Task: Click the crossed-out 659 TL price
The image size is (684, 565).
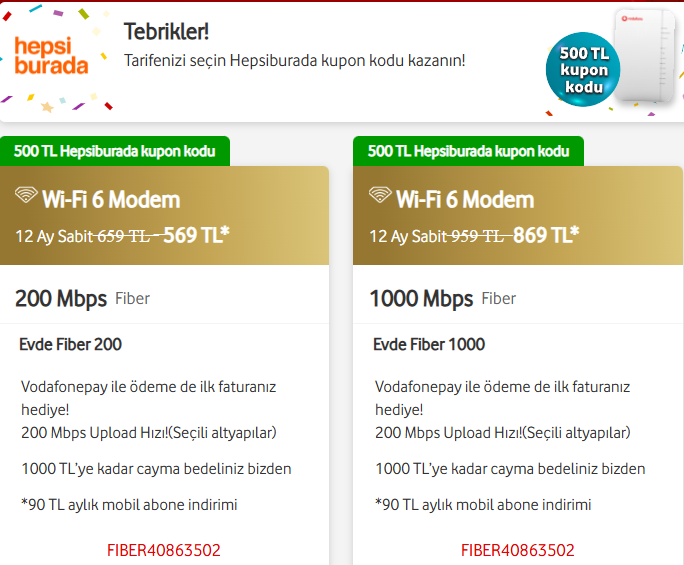Action: click(x=123, y=237)
